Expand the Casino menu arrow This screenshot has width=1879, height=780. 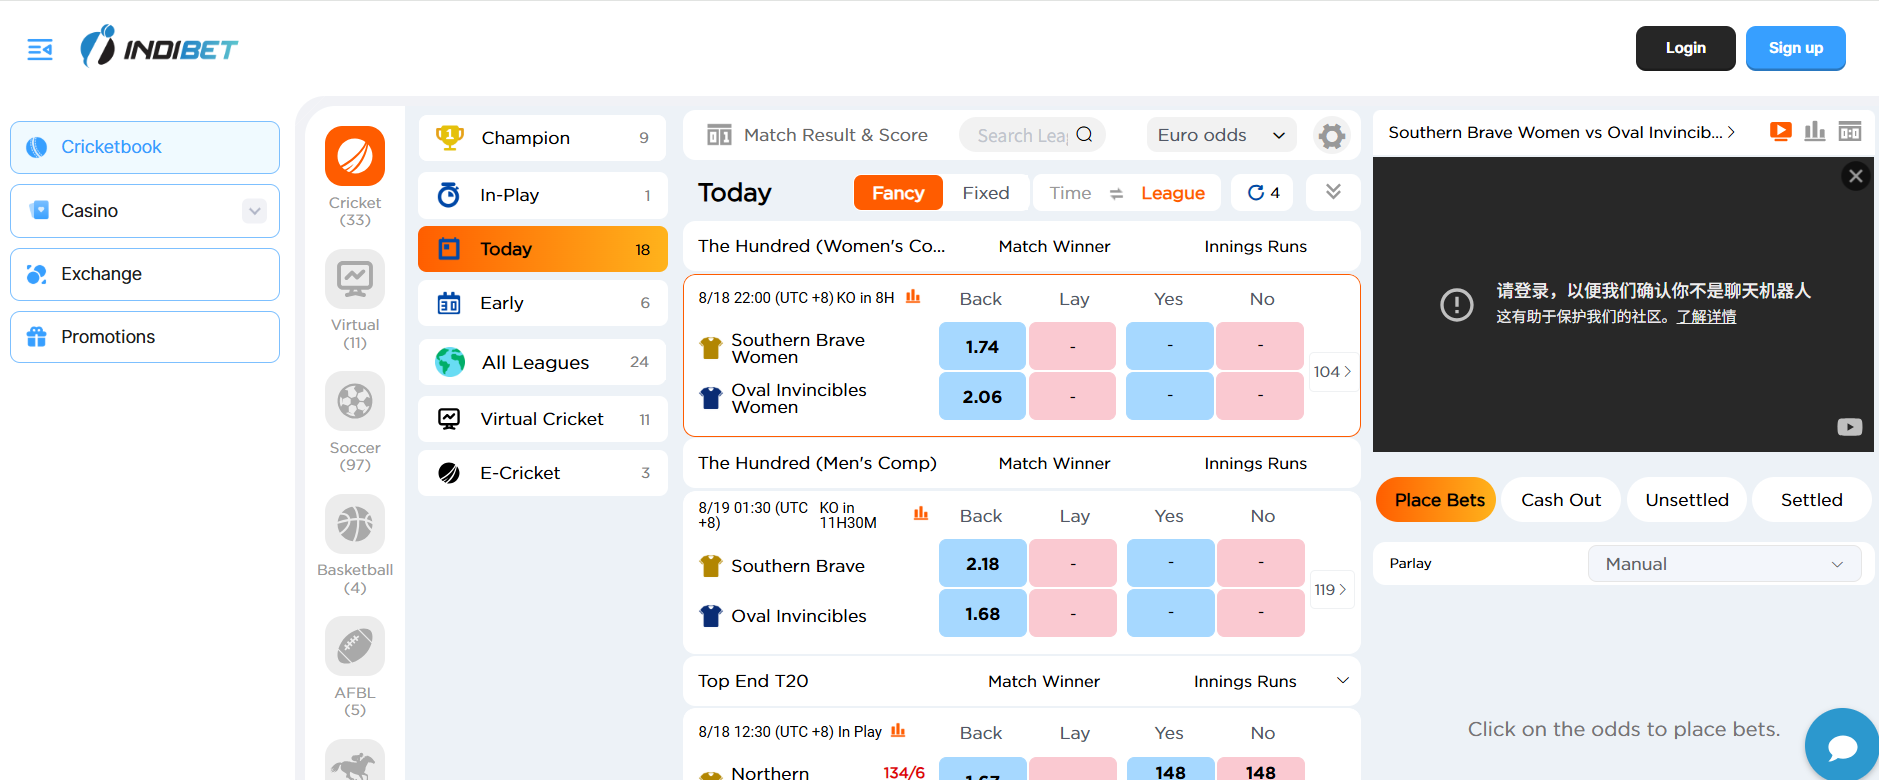coord(255,211)
